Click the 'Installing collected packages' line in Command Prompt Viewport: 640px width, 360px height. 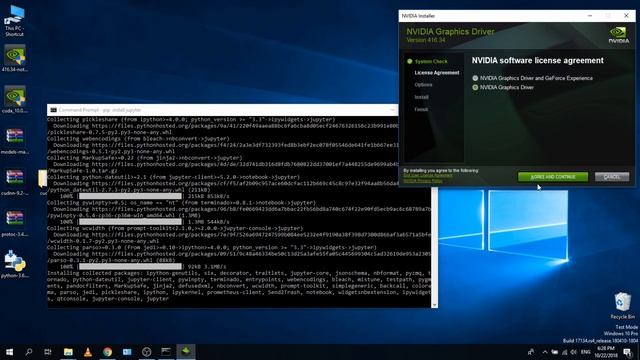tap(239, 273)
